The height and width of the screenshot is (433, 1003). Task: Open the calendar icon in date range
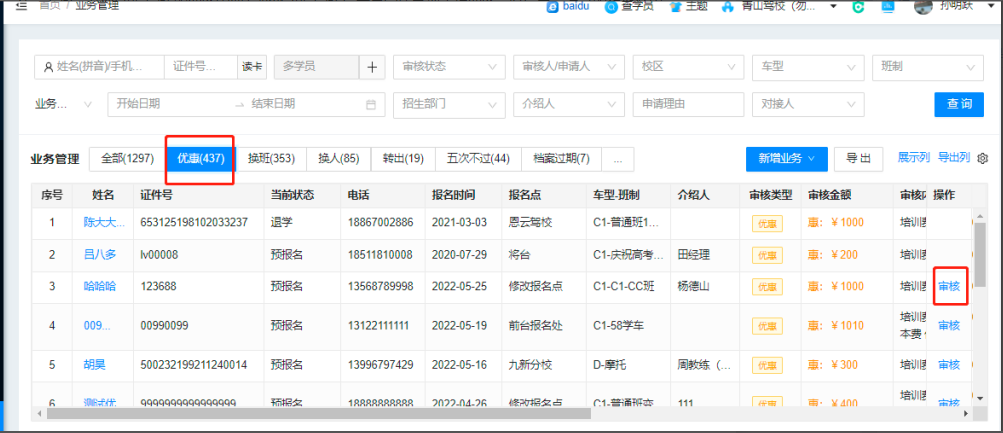[x=371, y=104]
